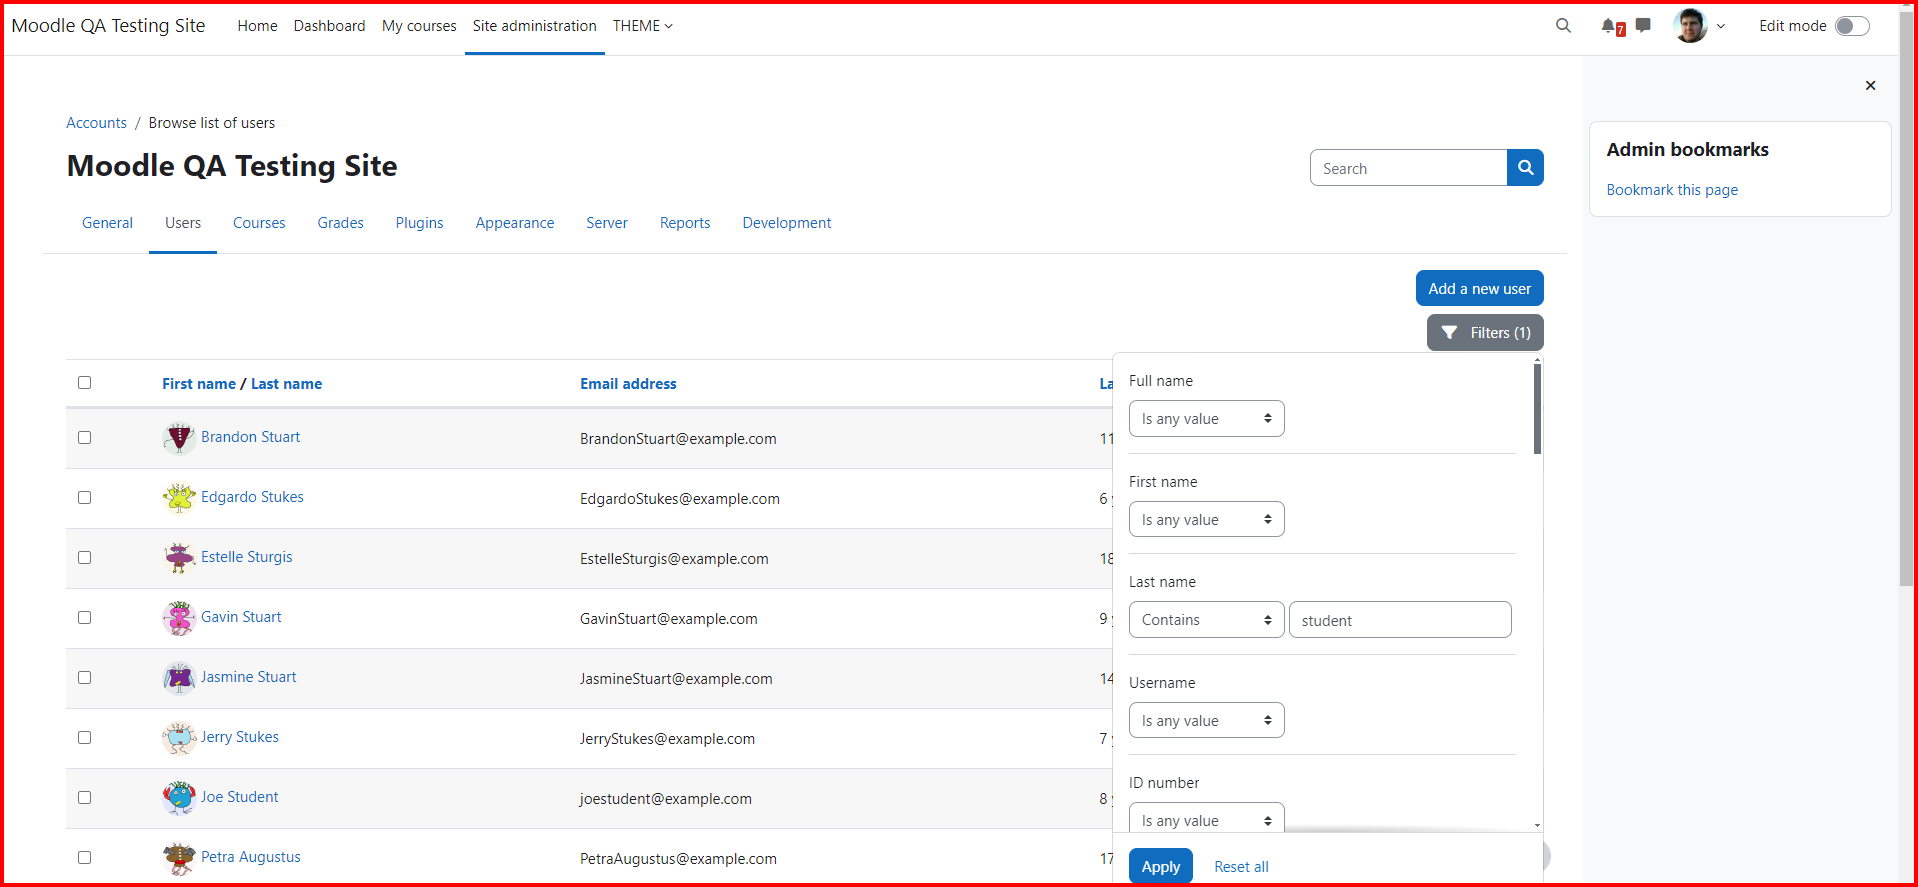Open the messaging speech bubble icon

pos(1643,26)
